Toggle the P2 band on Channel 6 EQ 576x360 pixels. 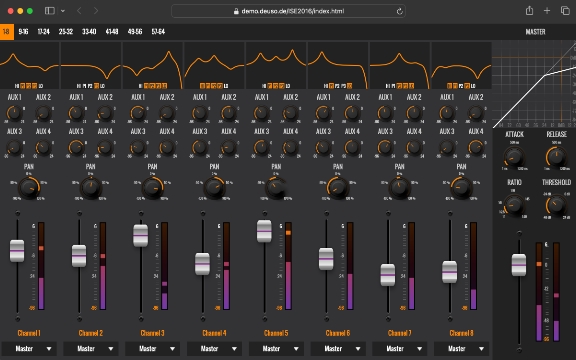click(337, 86)
